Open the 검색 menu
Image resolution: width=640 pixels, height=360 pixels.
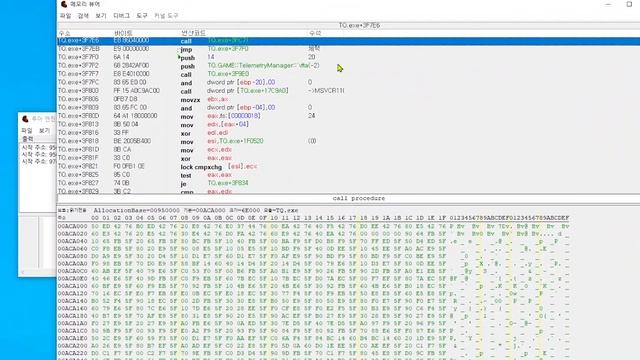(x=83, y=16)
